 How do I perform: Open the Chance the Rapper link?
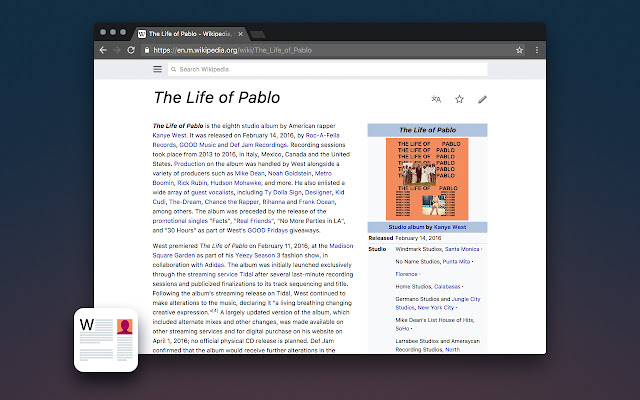click(x=231, y=202)
